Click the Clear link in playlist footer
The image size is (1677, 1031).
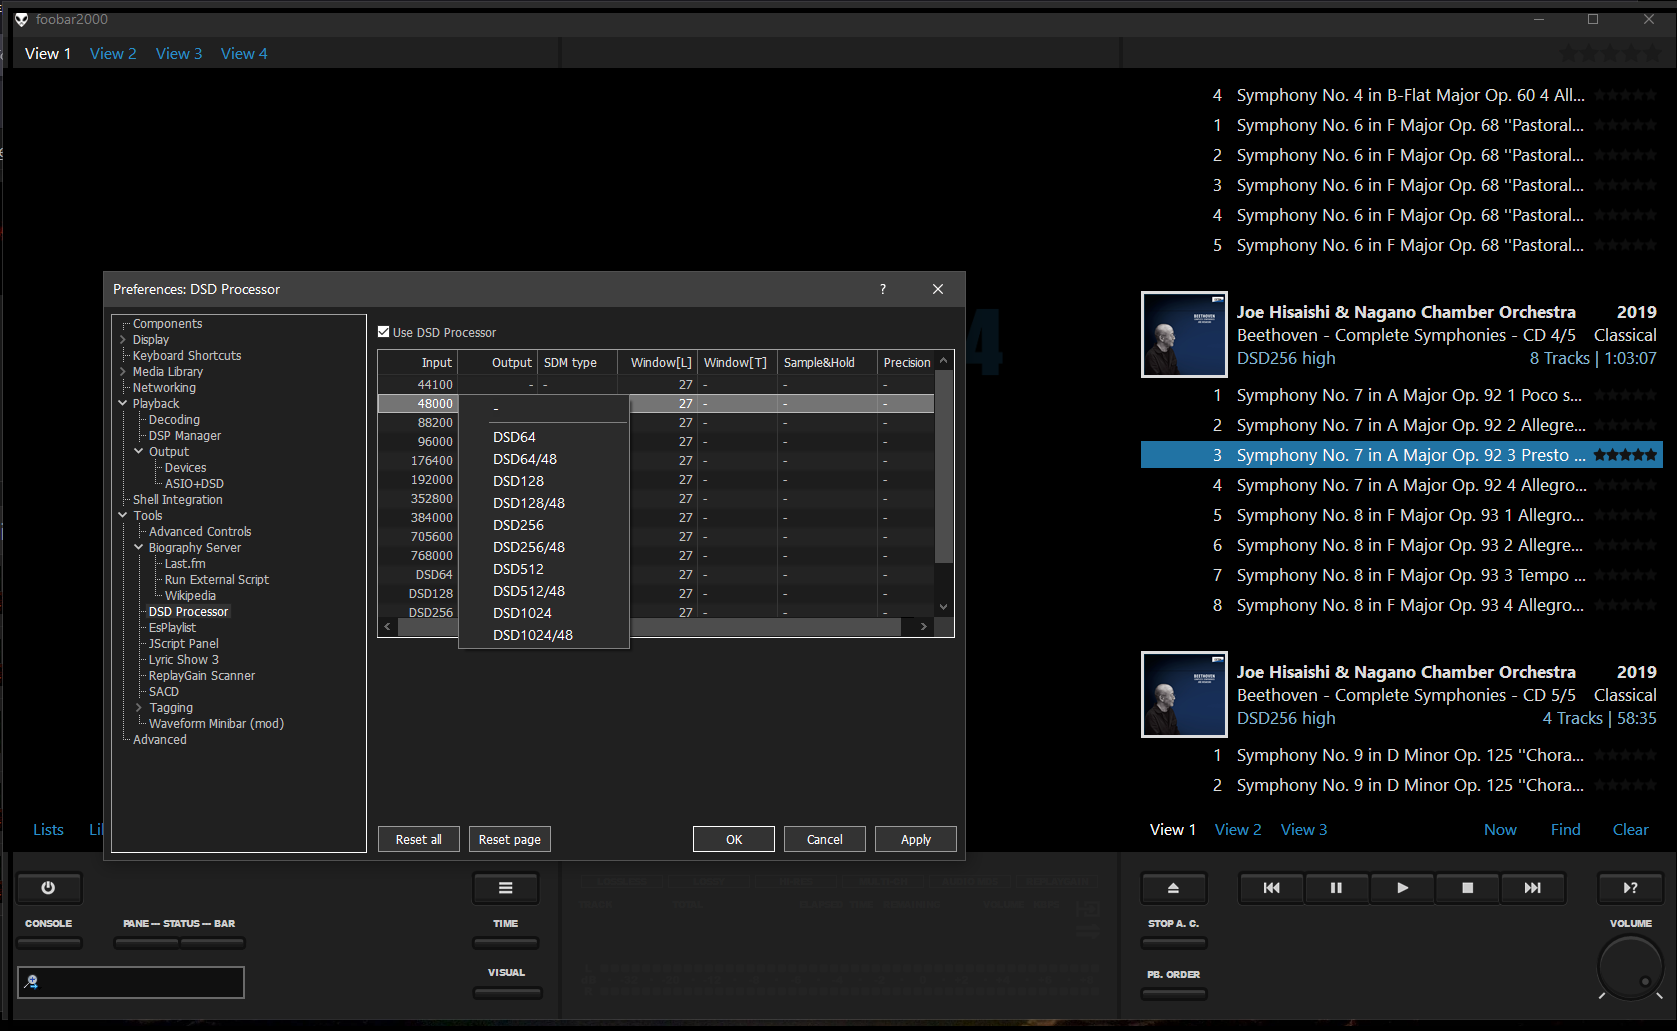click(1631, 830)
